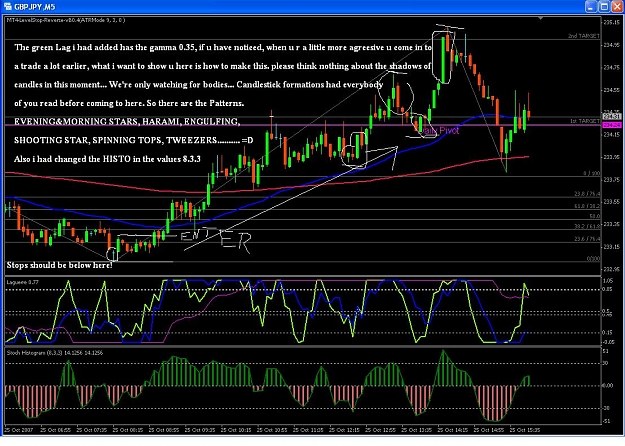Click the '25 Oct 2007' time axis label

click(20, 430)
